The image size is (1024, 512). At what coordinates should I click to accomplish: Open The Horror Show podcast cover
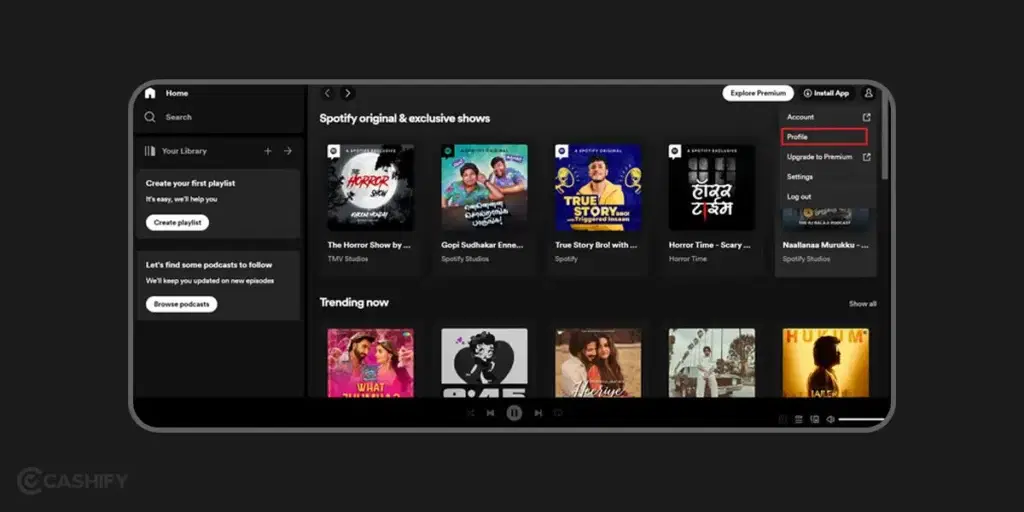(x=370, y=187)
